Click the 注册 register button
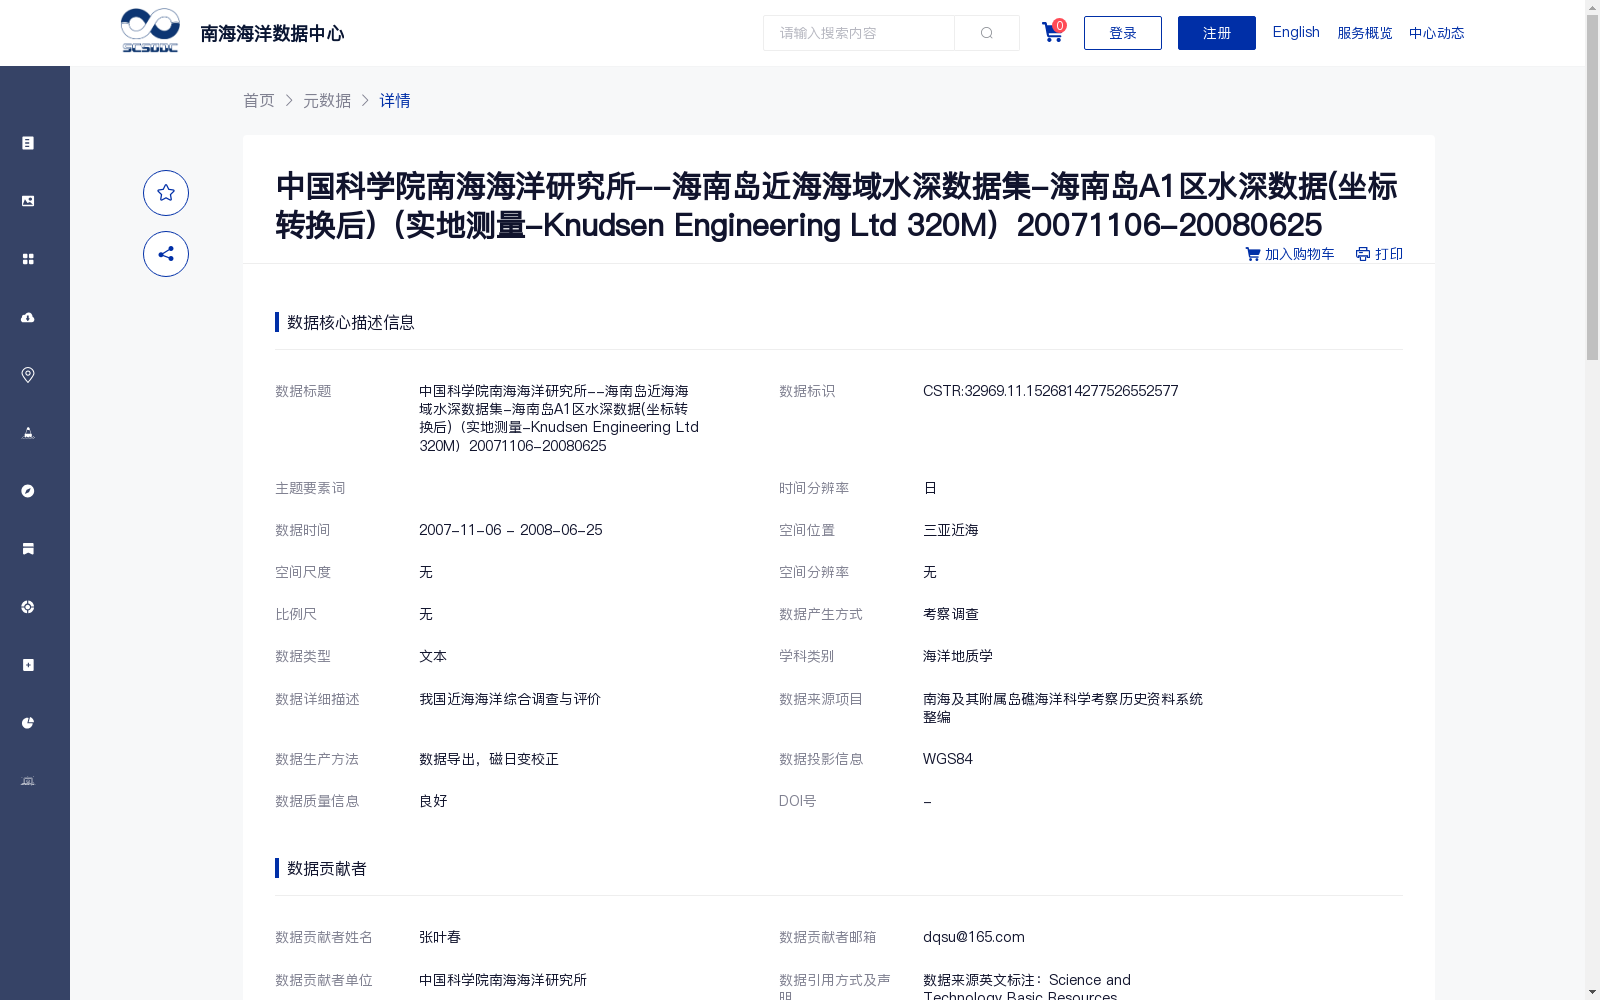 pyautogui.click(x=1217, y=33)
